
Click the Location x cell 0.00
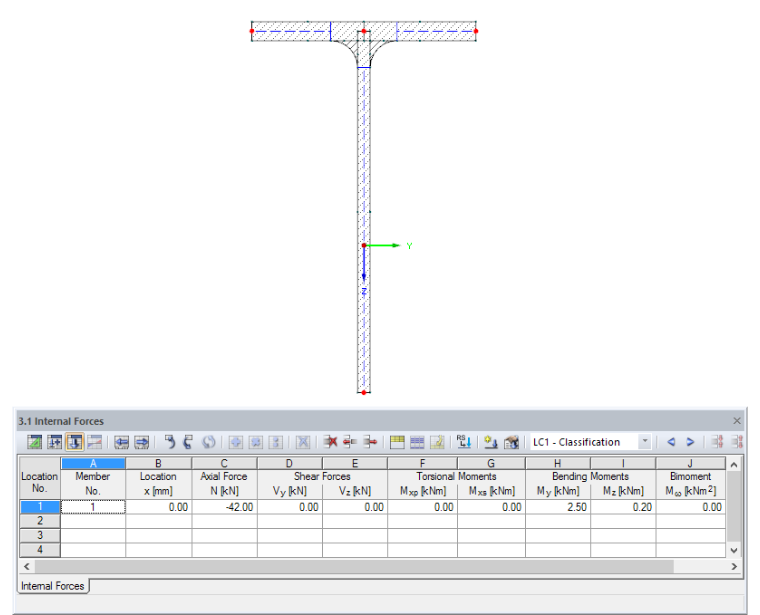click(158, 507)
